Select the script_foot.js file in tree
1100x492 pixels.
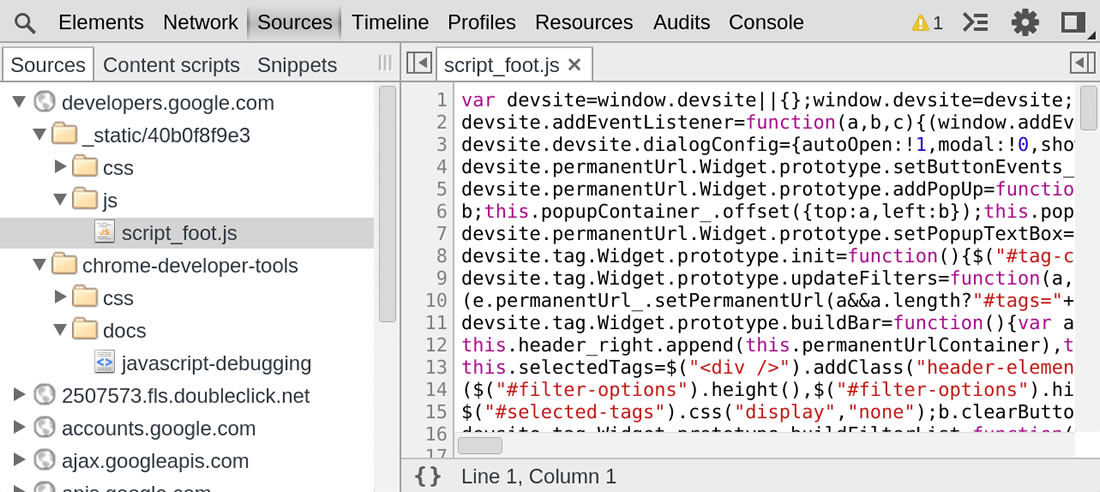[x=178, y=233]
